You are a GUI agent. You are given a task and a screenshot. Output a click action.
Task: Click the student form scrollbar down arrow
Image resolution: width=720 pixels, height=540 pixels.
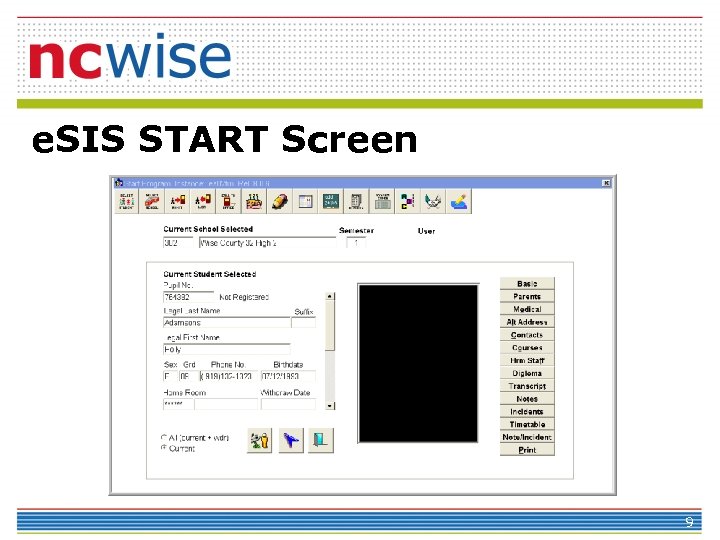click(x=330, y=406)
